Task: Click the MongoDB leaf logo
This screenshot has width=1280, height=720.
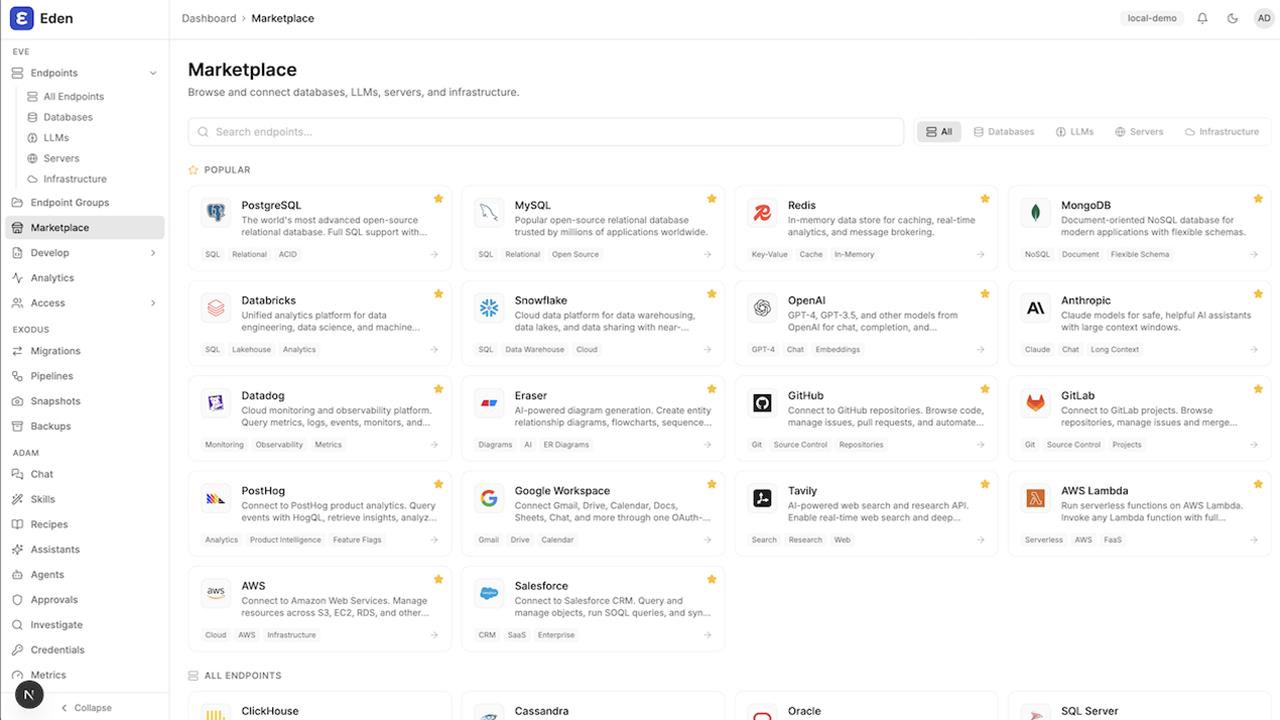Action: tap(1035, 213)
